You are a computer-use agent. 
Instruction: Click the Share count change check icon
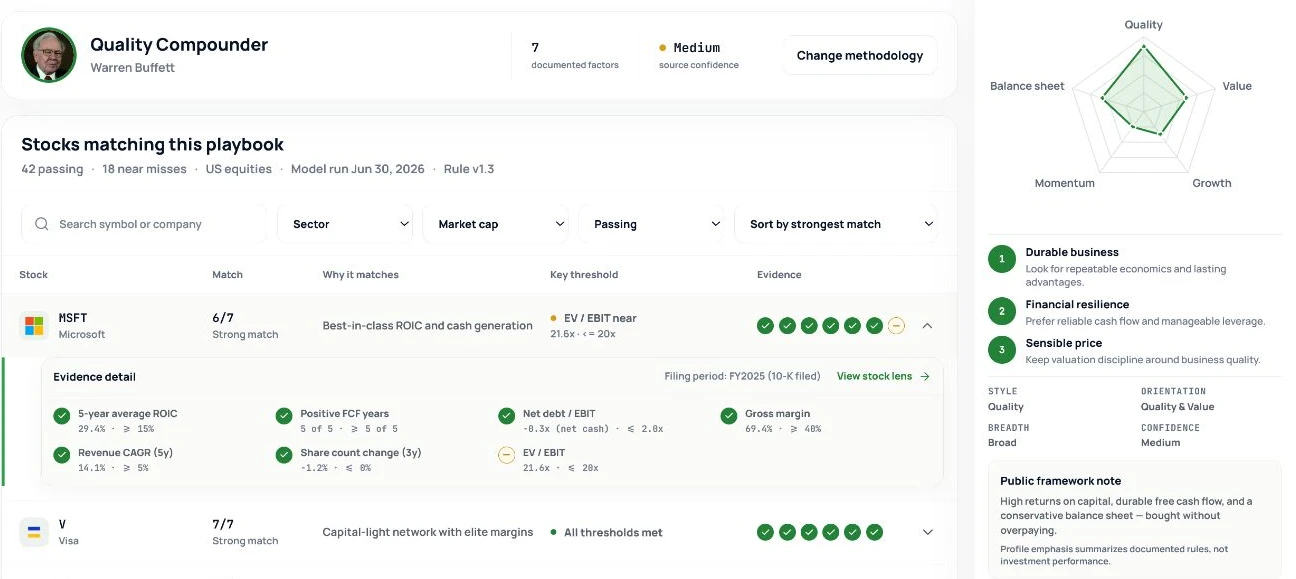coord(284,455)
